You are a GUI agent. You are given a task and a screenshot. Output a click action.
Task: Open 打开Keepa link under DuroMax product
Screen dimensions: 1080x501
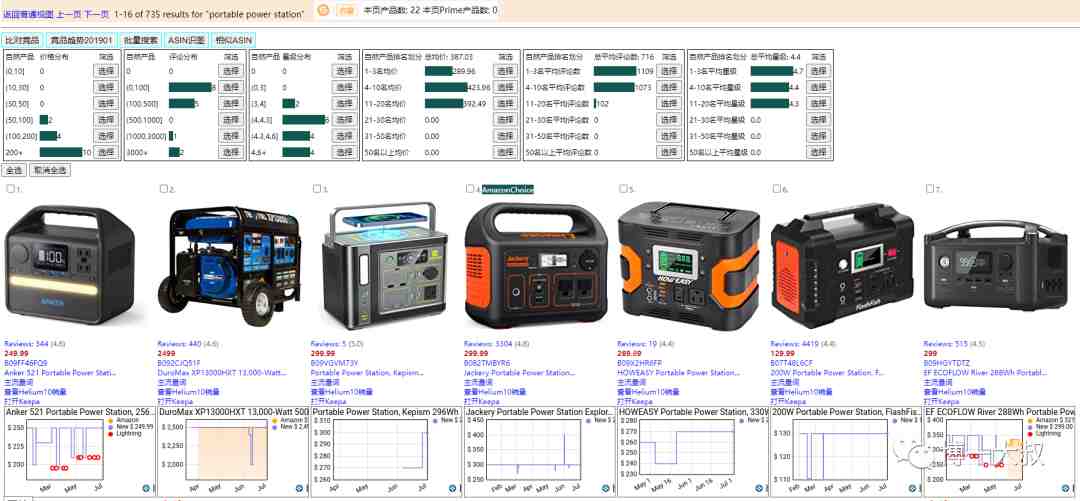[173, 401]
